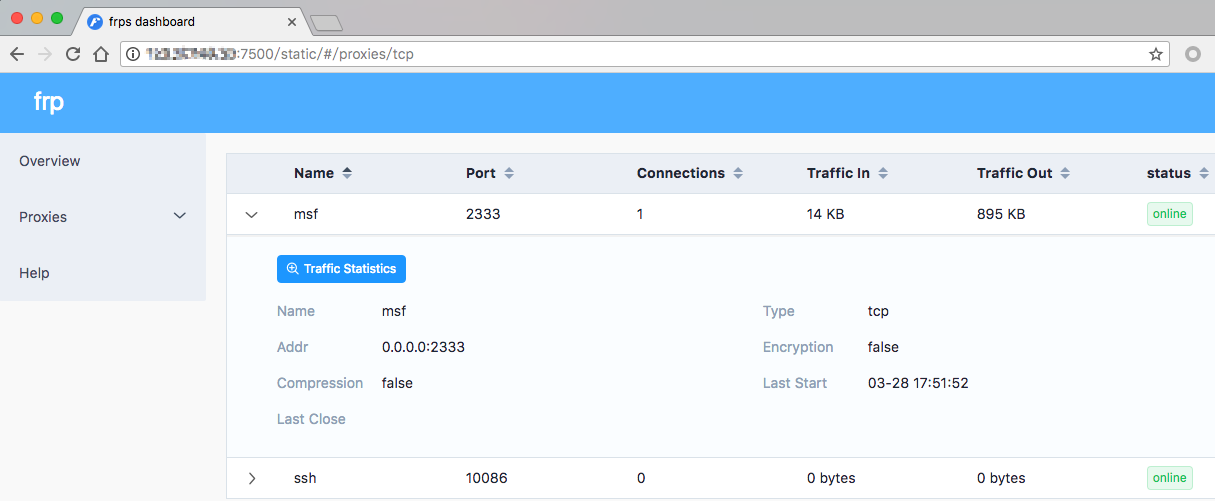Bookmark this page with the star icon

pyautogui.click(x=1156, y=54)
